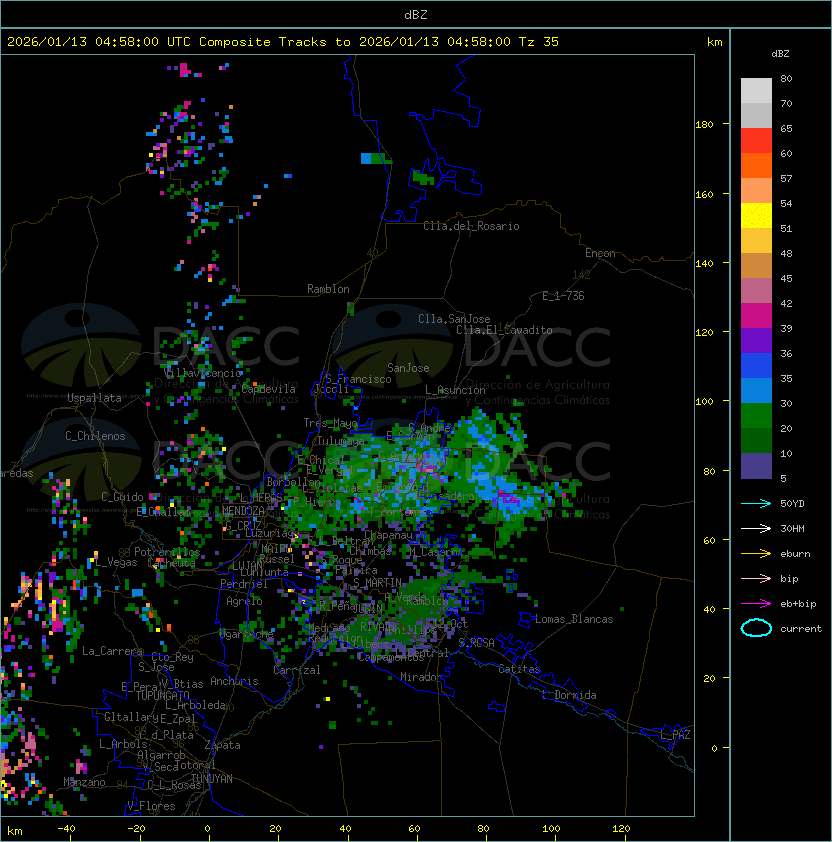Pick the purple 36-39 dBZ color band
The image size is (832, 842).
(x=756, y=341)
